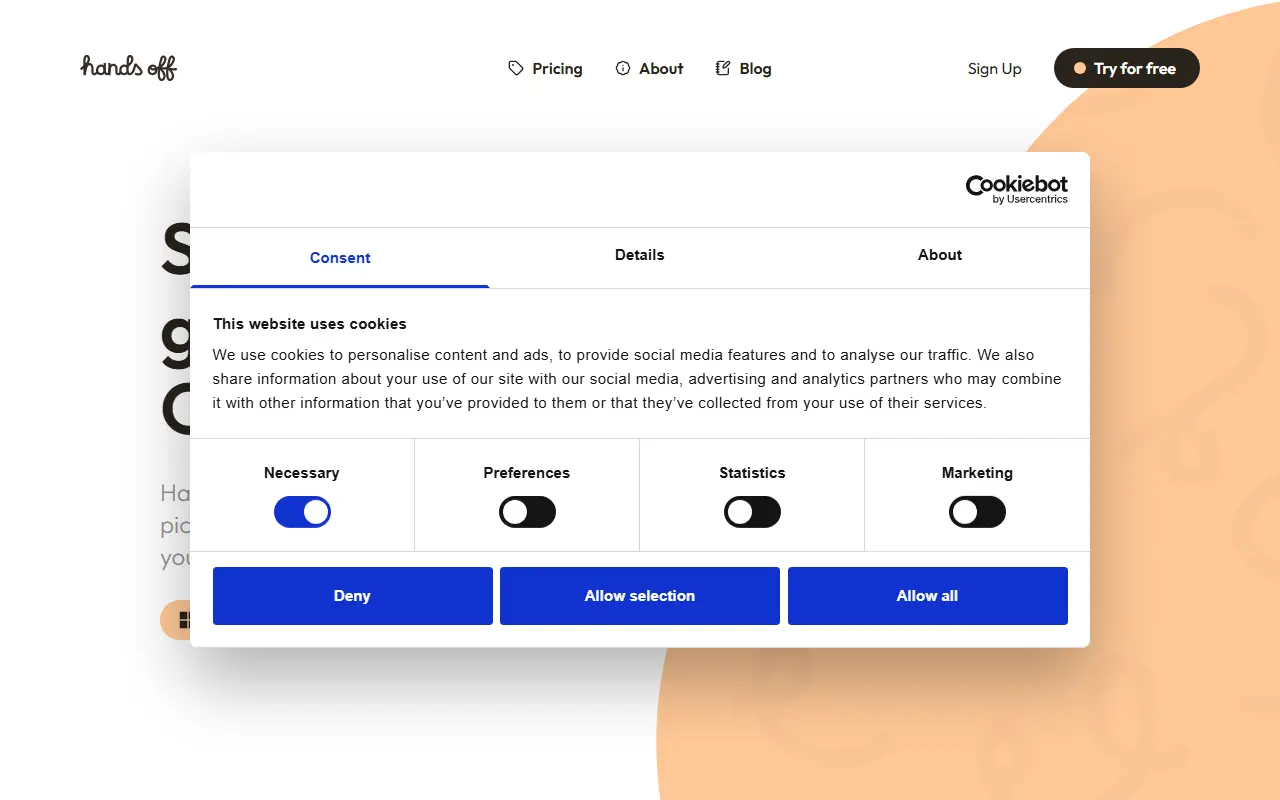Turn on the Marketing cookies switch

(x=977, y=512)
